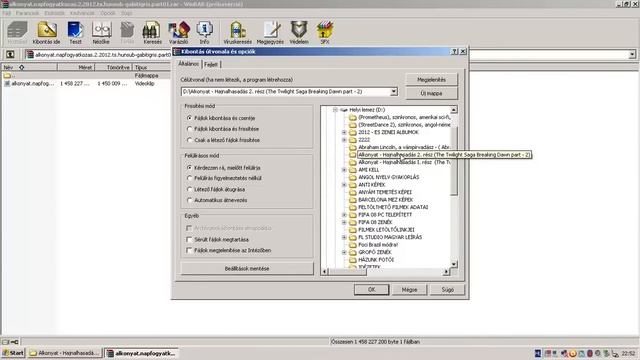Image resolution: width=640 pixels, height=360 pixels.
Task: Select Fájlok kibontása és frissítése radio
Action: coord(189,129)
